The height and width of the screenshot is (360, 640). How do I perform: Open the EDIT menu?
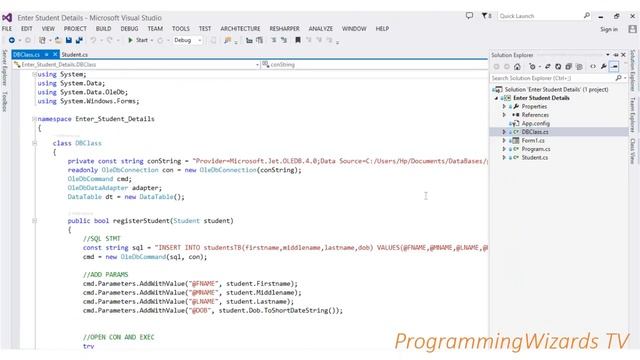coord(27,29)
